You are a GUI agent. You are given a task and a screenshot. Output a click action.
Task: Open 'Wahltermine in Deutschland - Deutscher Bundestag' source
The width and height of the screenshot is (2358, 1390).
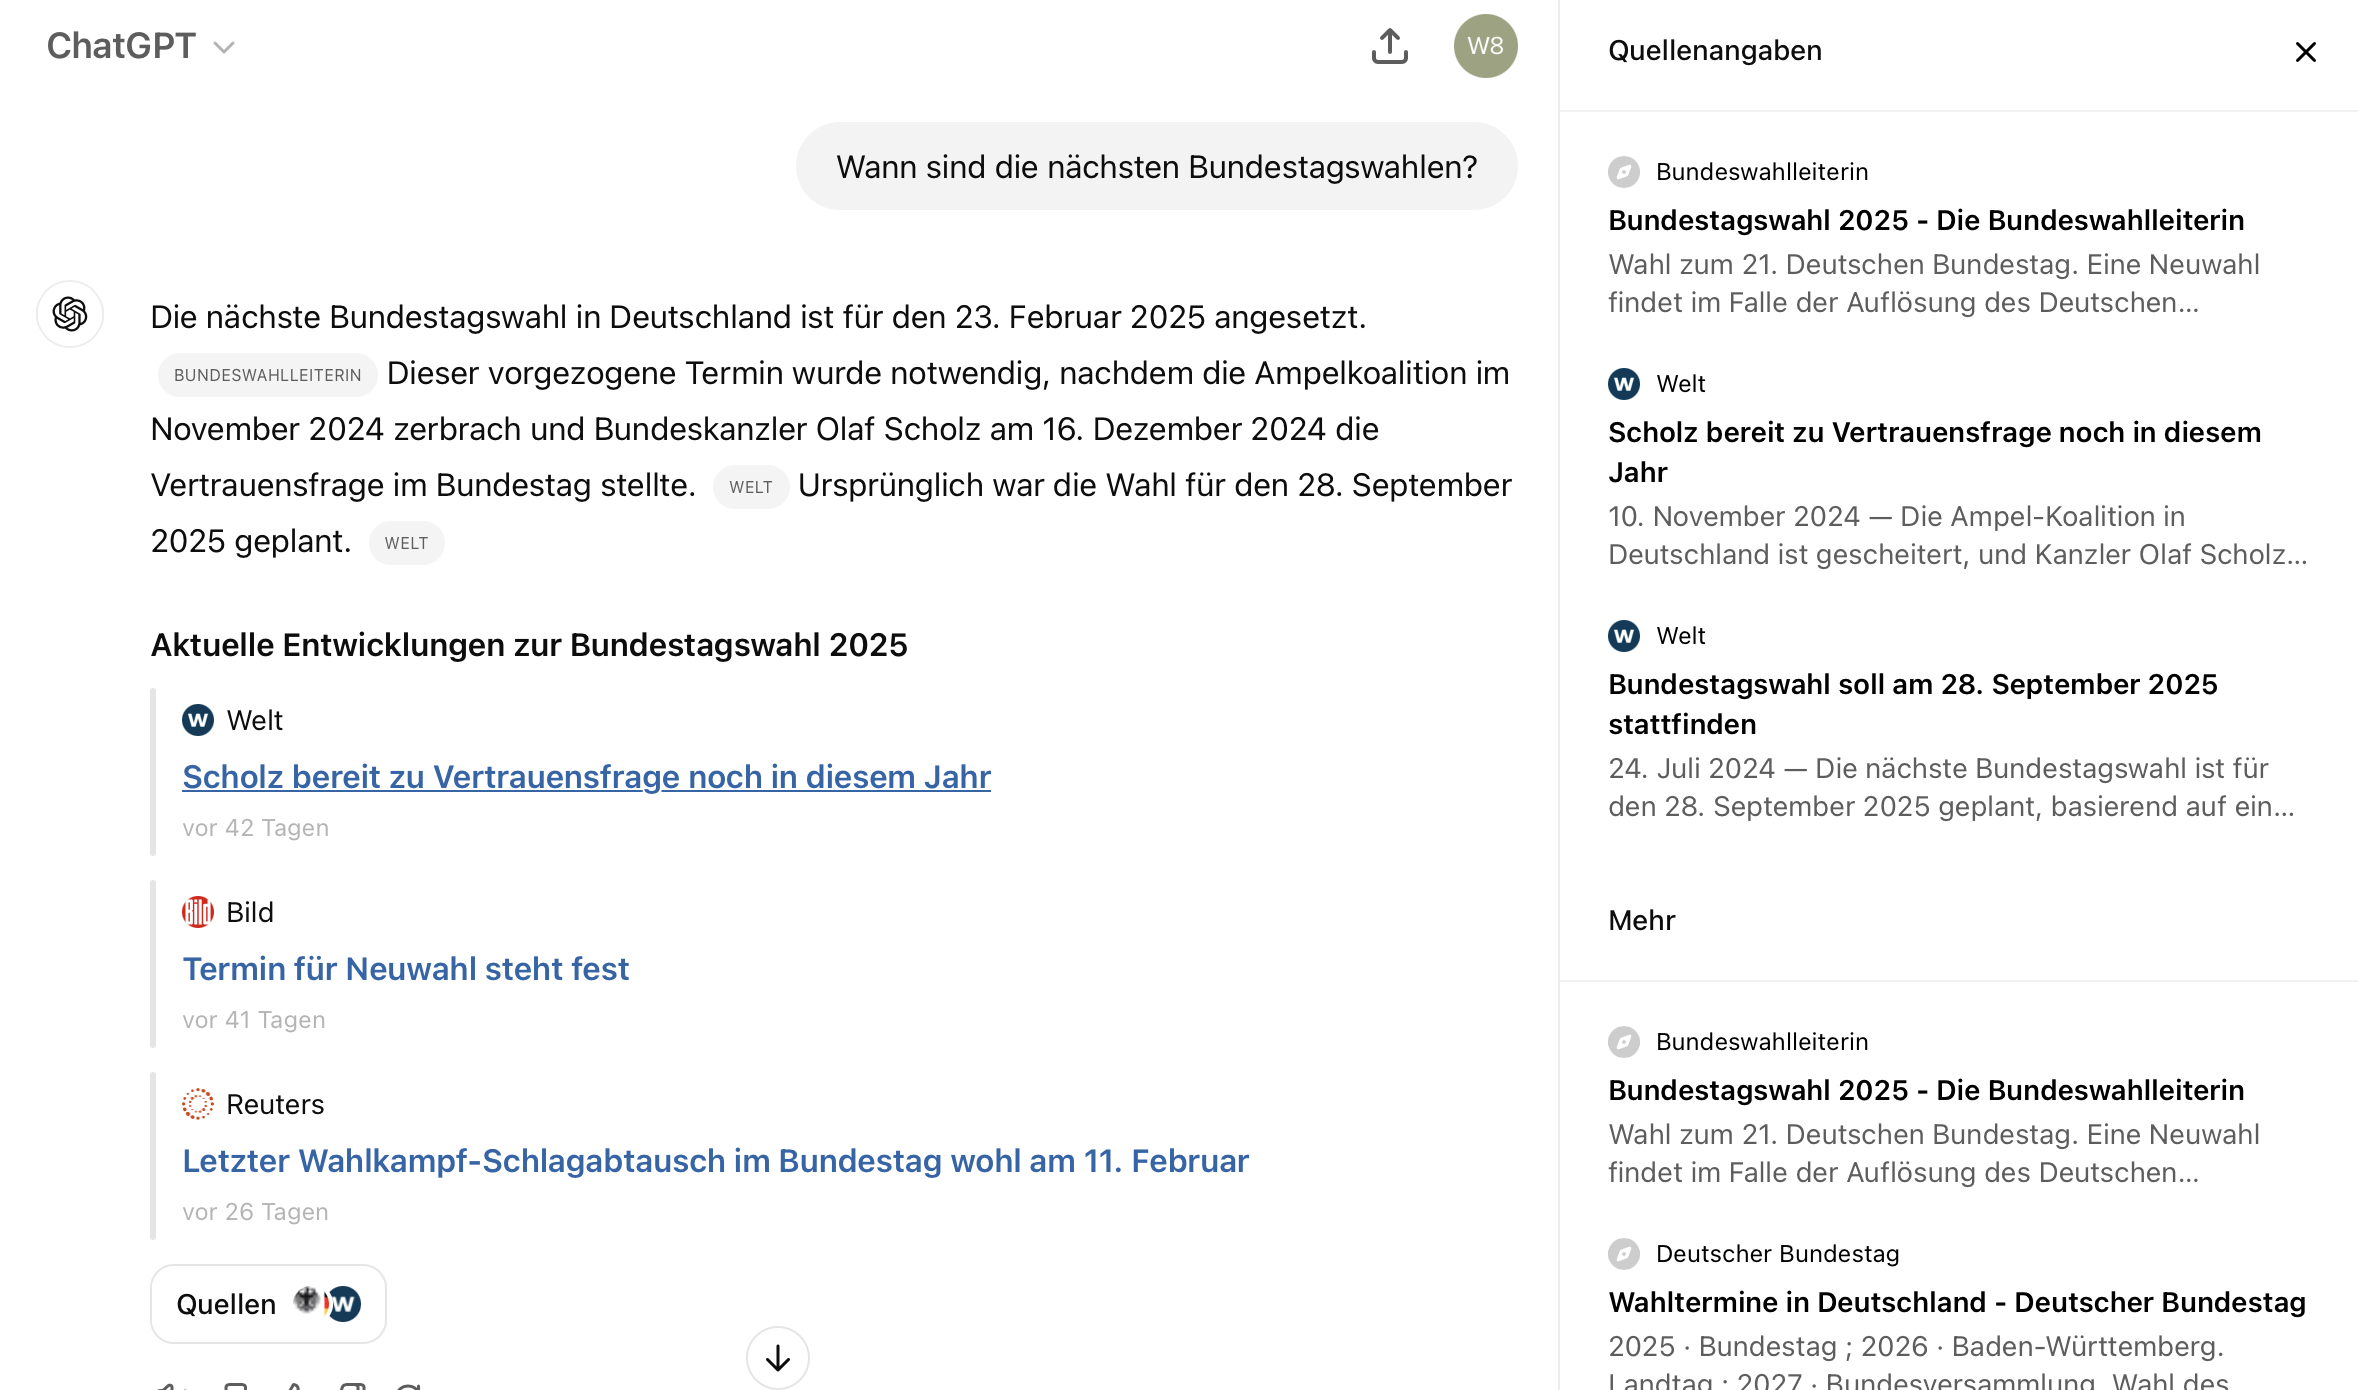point(1957,1302)
